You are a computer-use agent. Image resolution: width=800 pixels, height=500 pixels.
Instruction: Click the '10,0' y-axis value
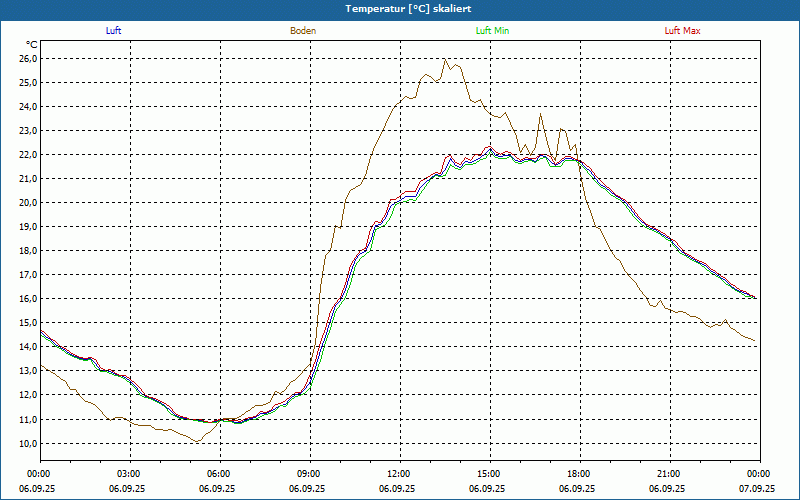[x=28, y=443]
